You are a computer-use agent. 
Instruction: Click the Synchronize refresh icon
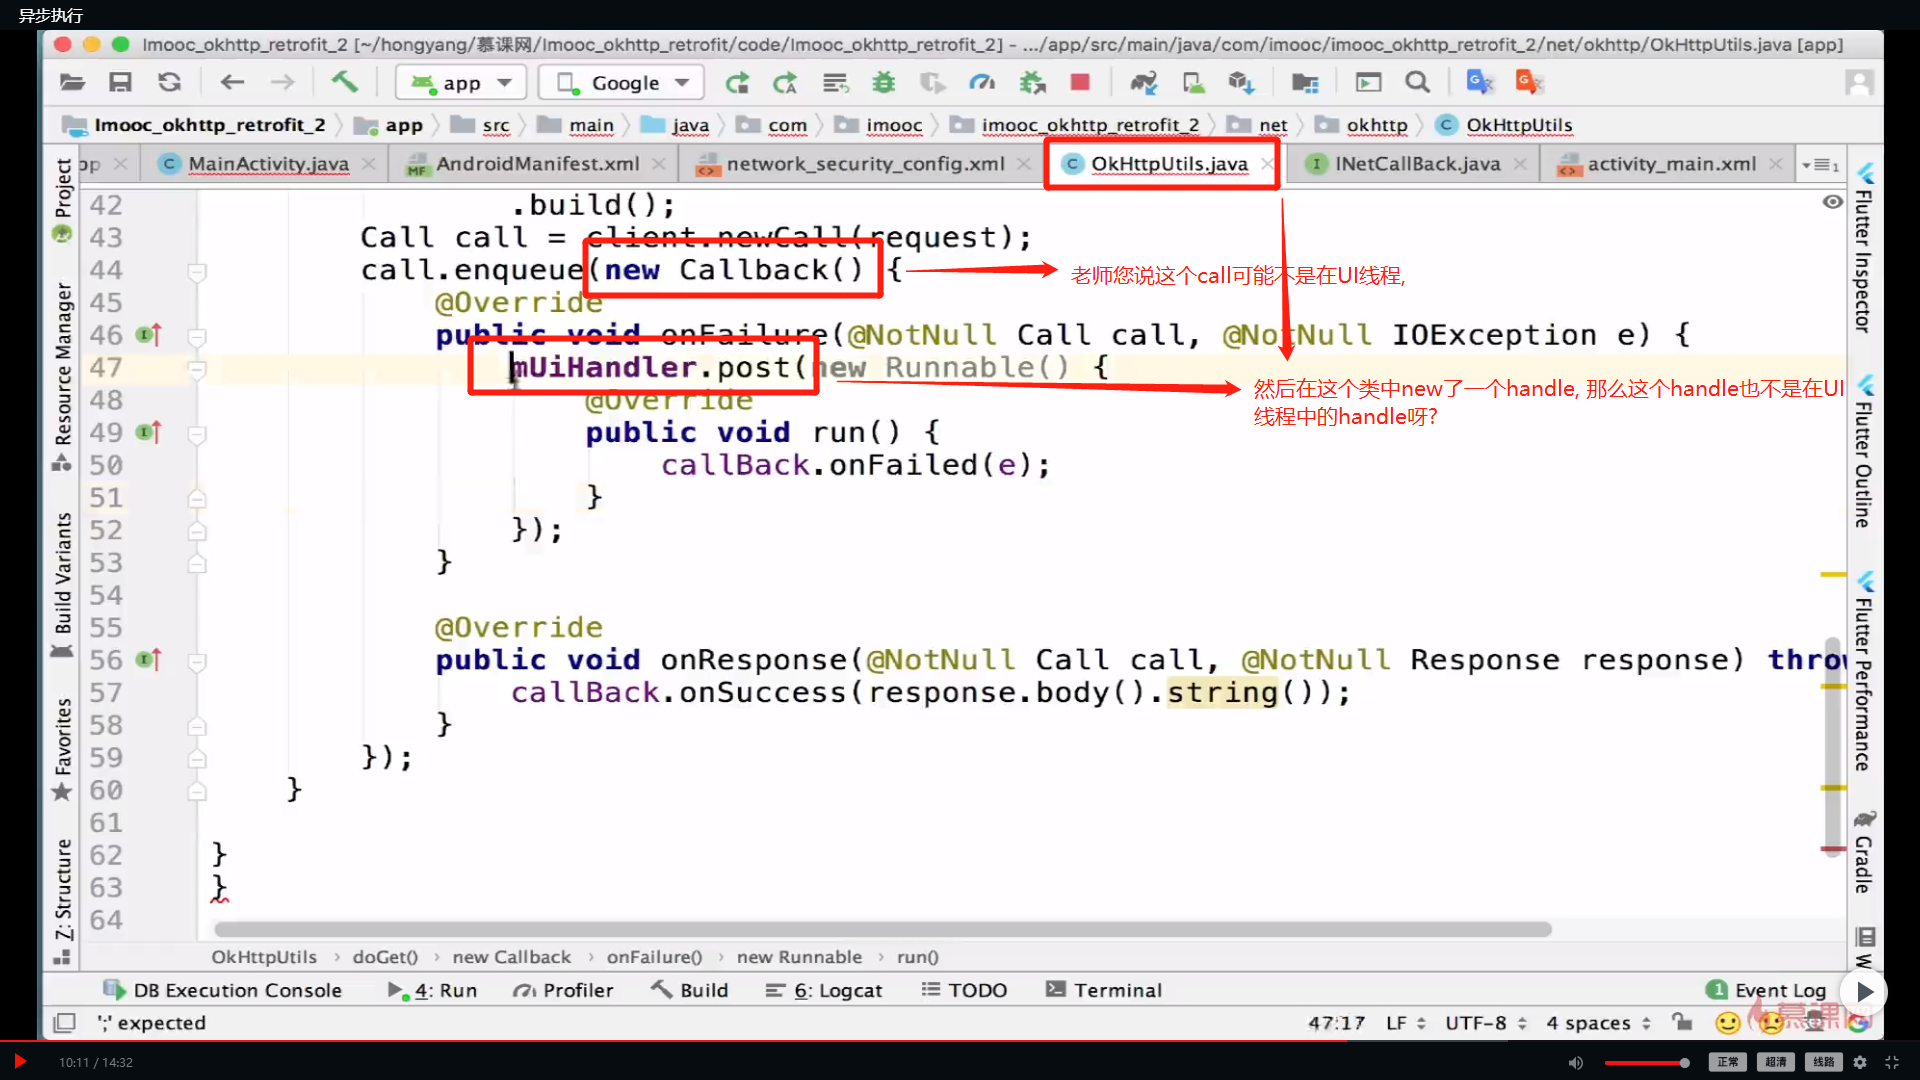(x=170, y=83)
